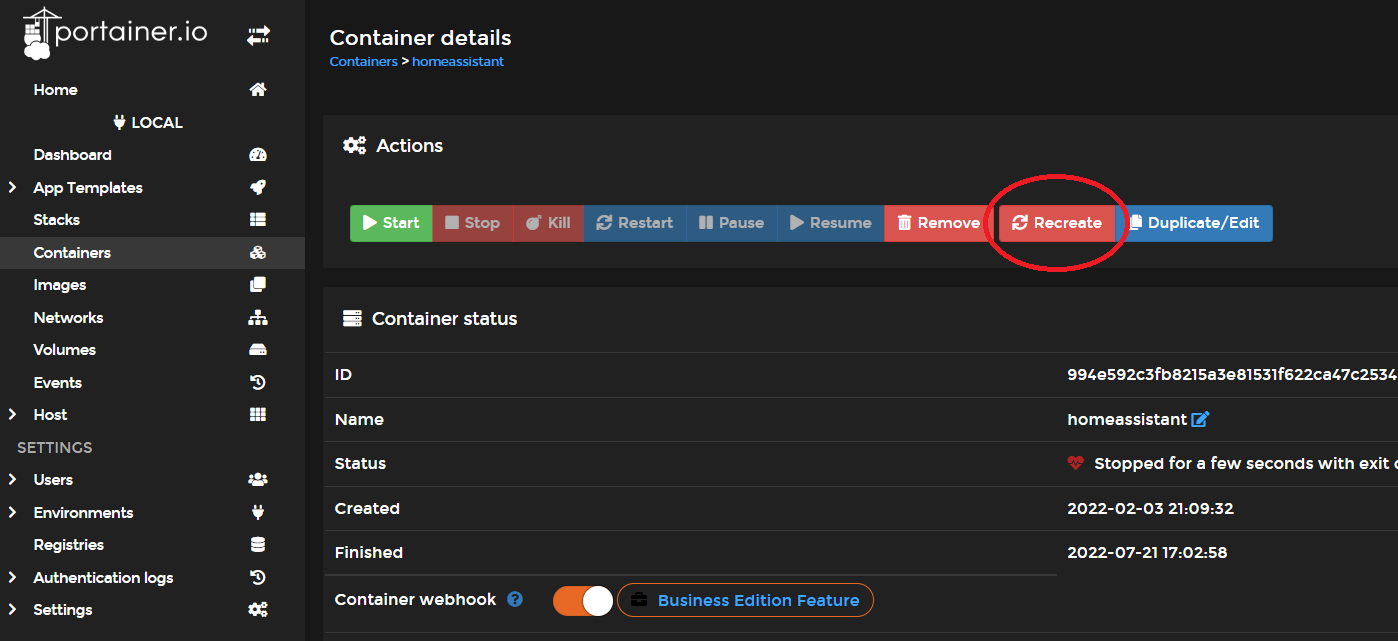Toggle the Container webhook switch
This screenshot has height=641, width=1398.
click(583, 600)
